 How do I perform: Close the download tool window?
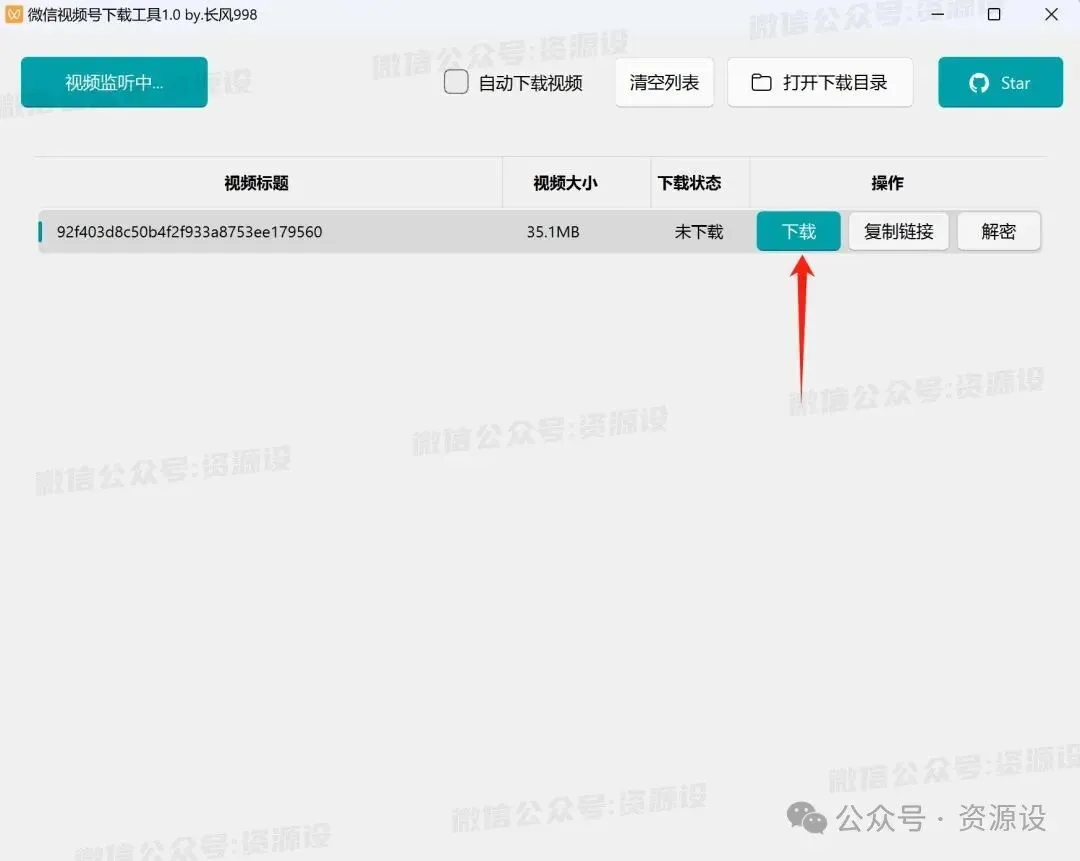coord(1051,14)
